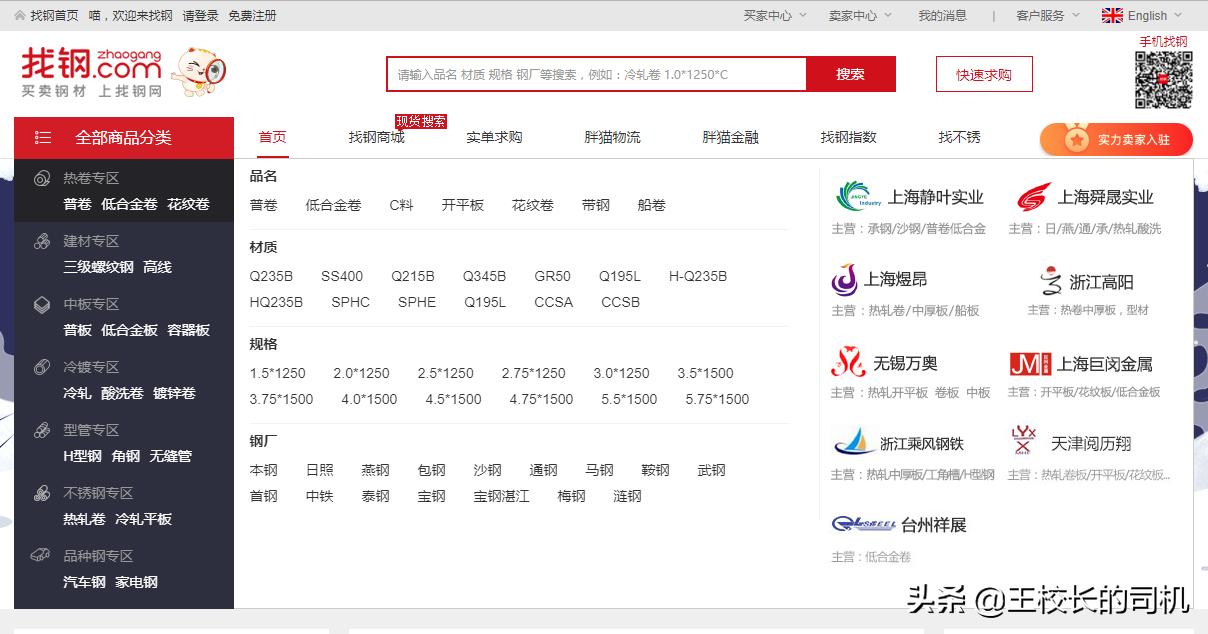Click the 找钢首页 home icon
The image size is (1208, 634).
20,16
